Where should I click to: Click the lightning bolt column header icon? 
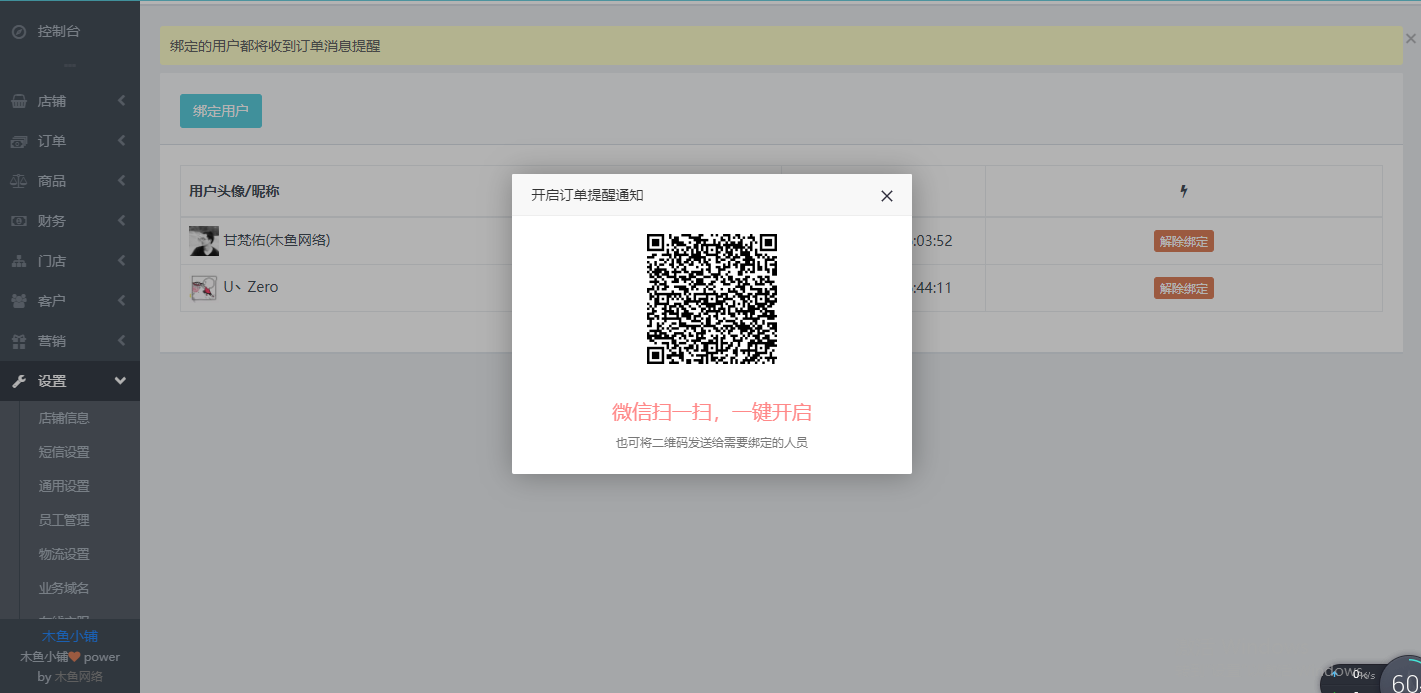pos(1184,191)
